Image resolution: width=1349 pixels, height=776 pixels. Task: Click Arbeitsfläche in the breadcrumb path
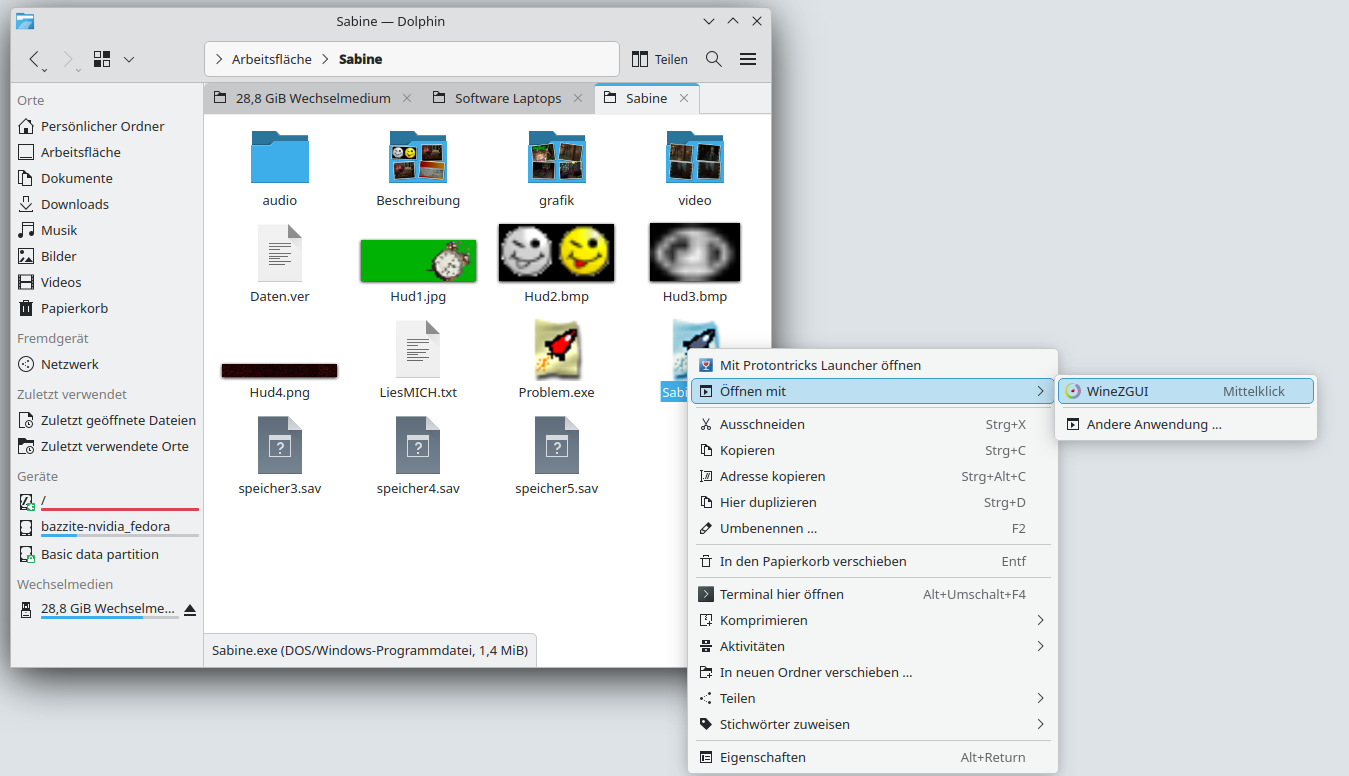pyautogui.click(x=271, y=59)
